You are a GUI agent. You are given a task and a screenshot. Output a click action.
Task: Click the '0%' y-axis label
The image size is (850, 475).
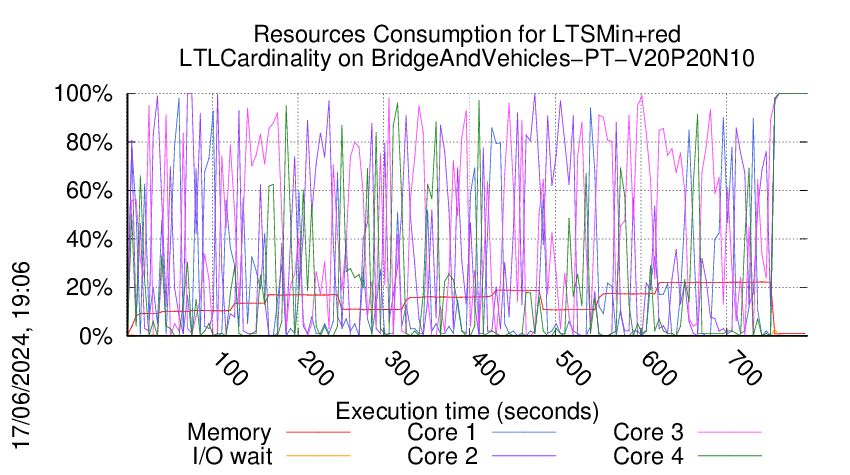click(x=96, y=336)
